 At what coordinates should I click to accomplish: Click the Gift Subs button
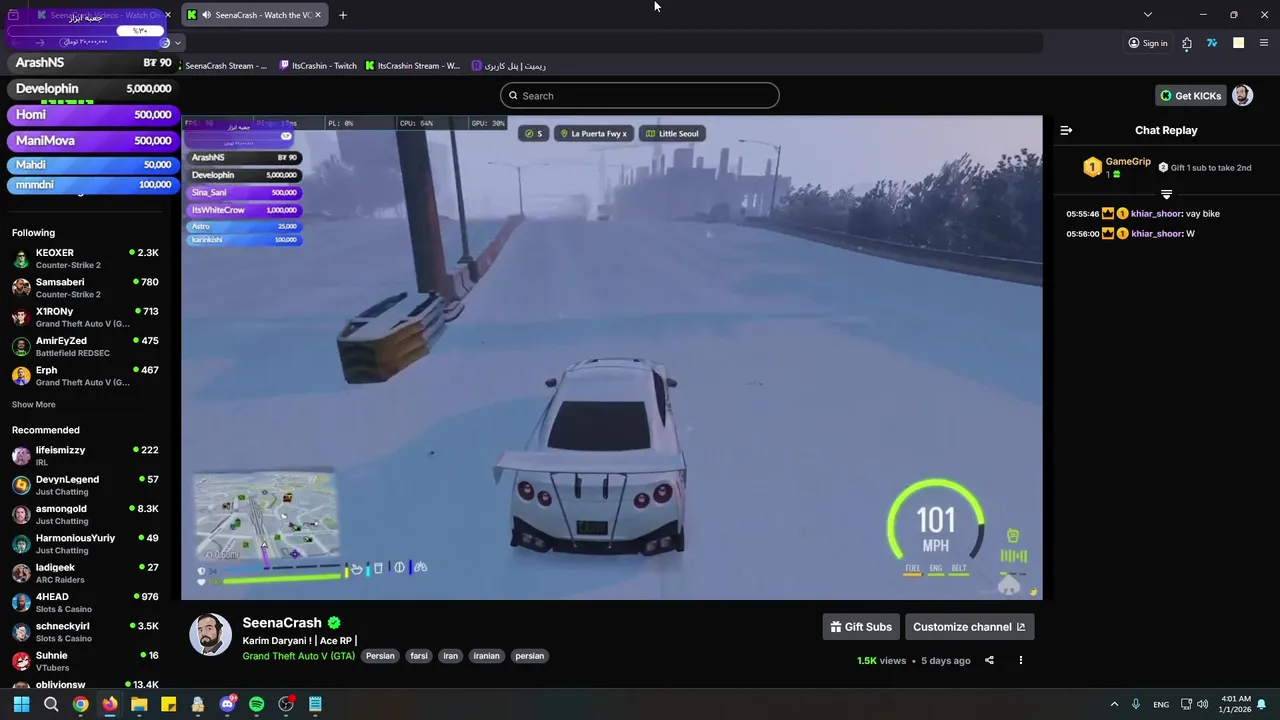[861, 627]
